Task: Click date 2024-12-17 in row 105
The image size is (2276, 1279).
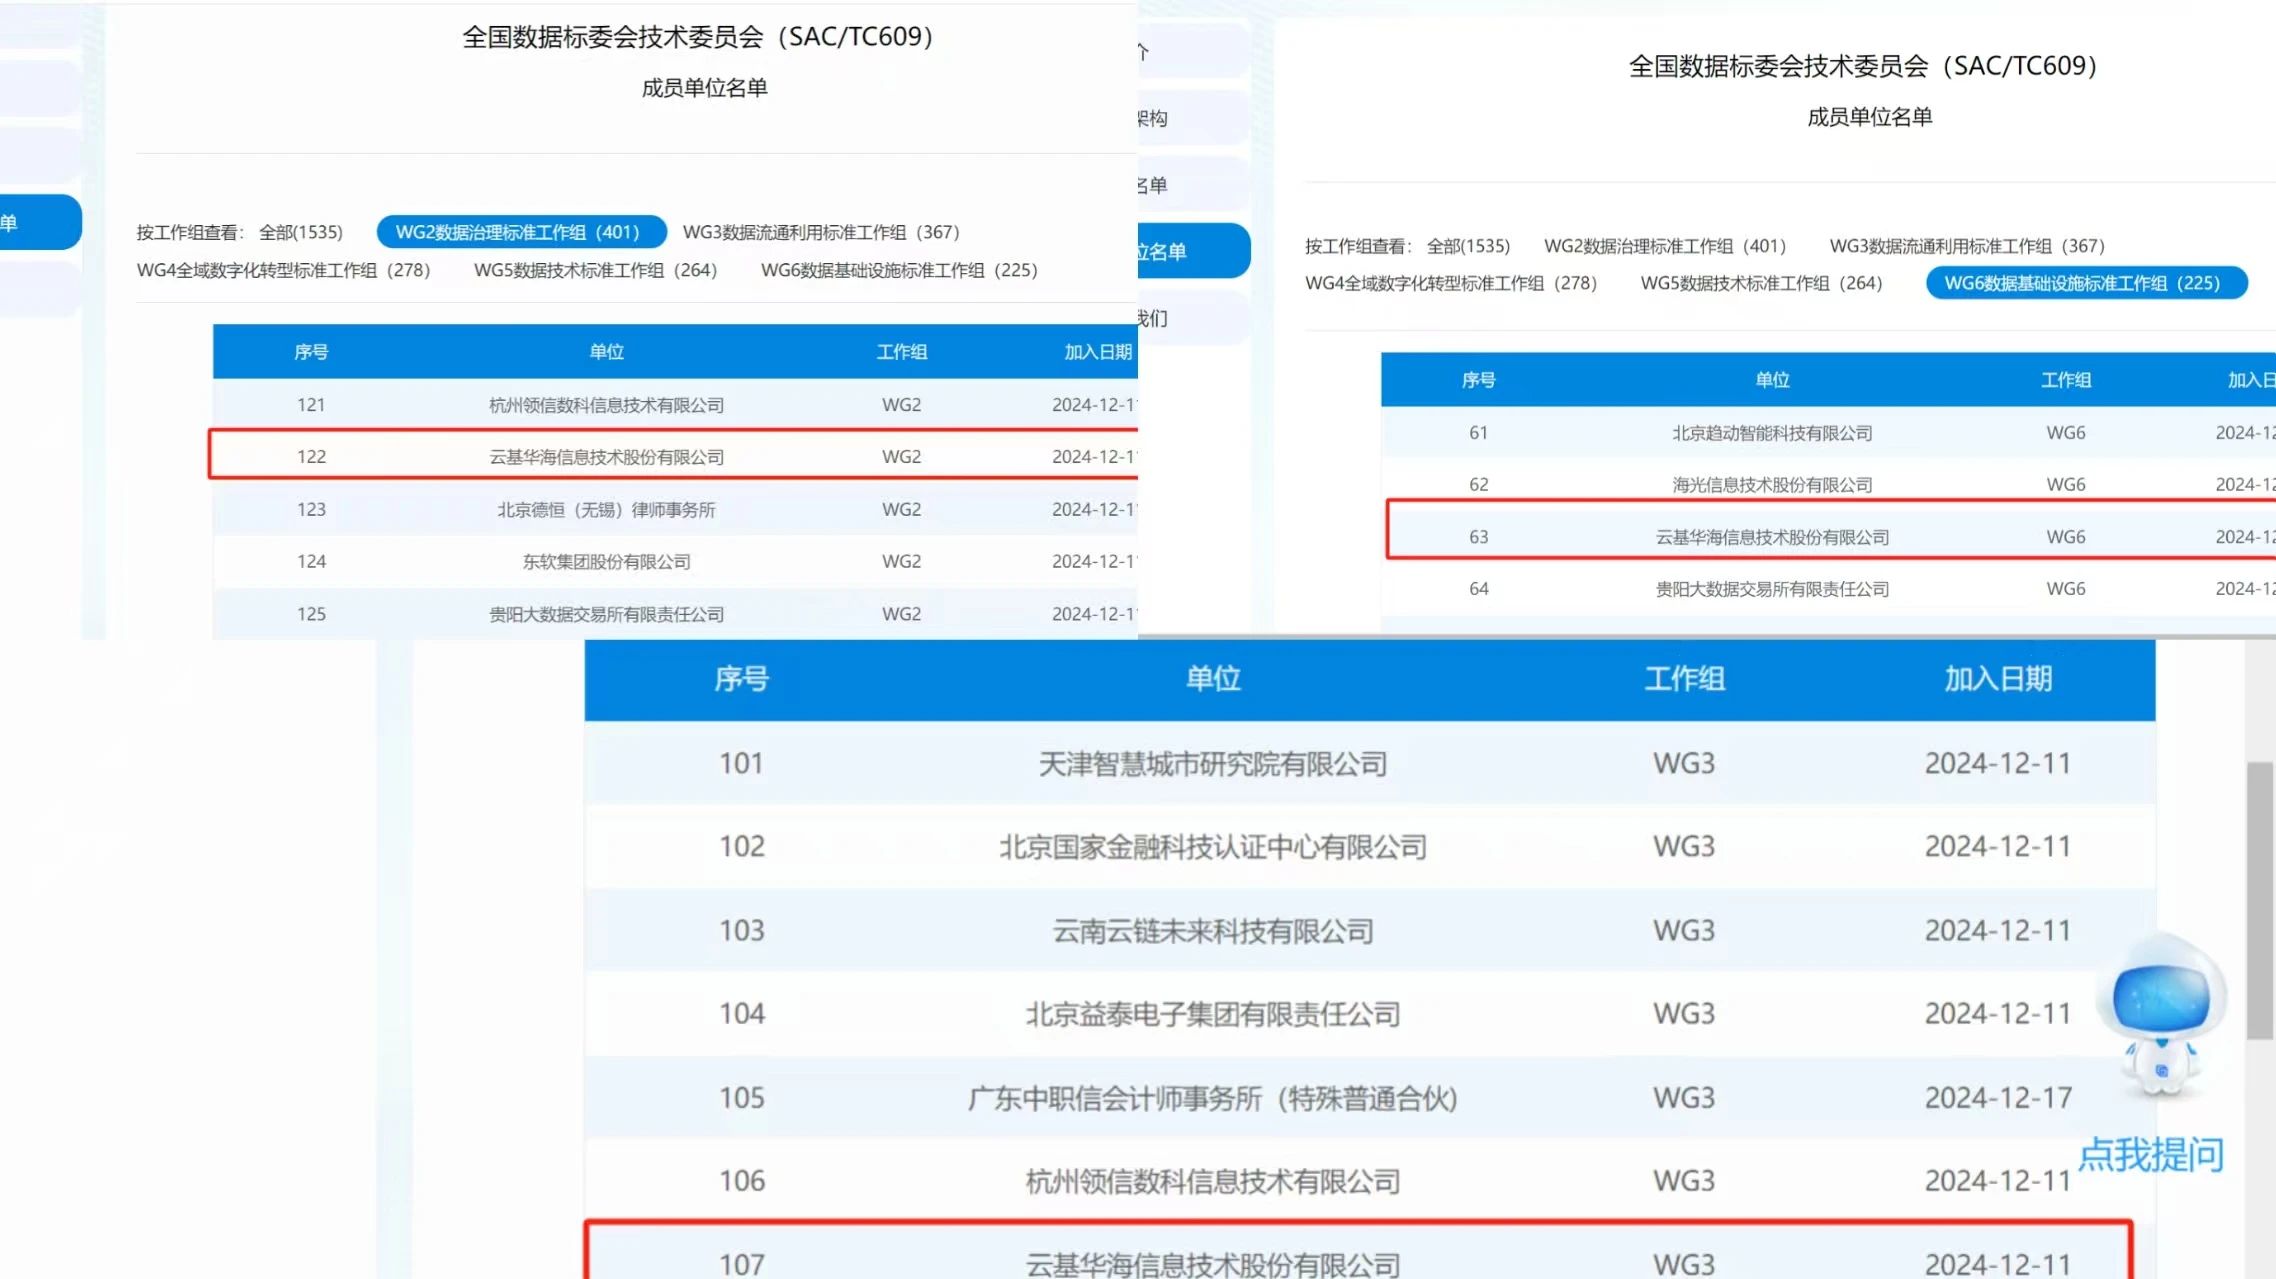Action: (x=1998, y=1098)
